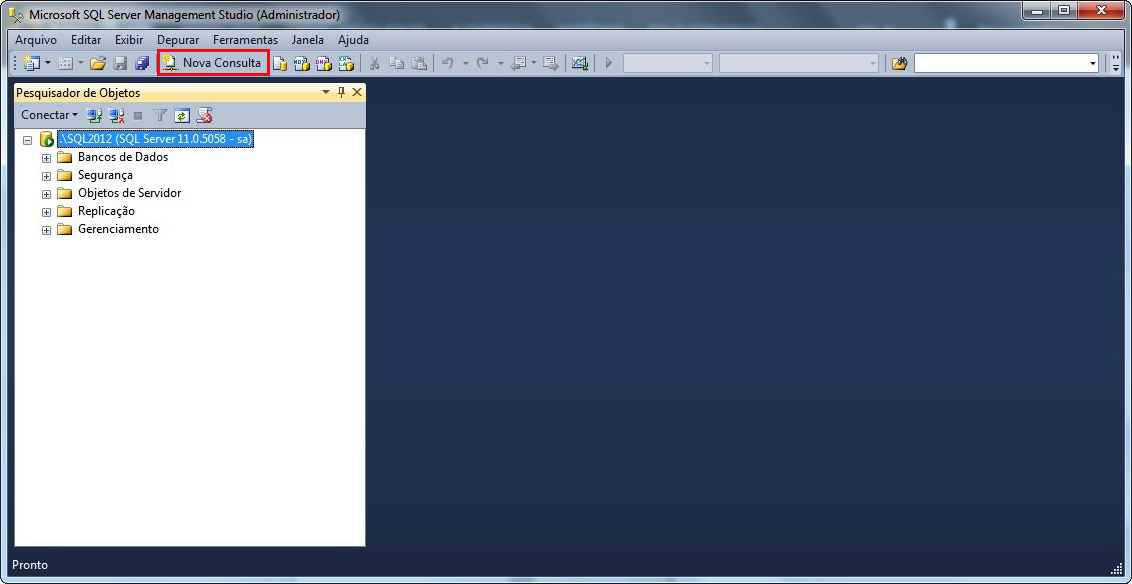
Task: Click inside the toolbar search input field
Action: [x=1000, y=63]
